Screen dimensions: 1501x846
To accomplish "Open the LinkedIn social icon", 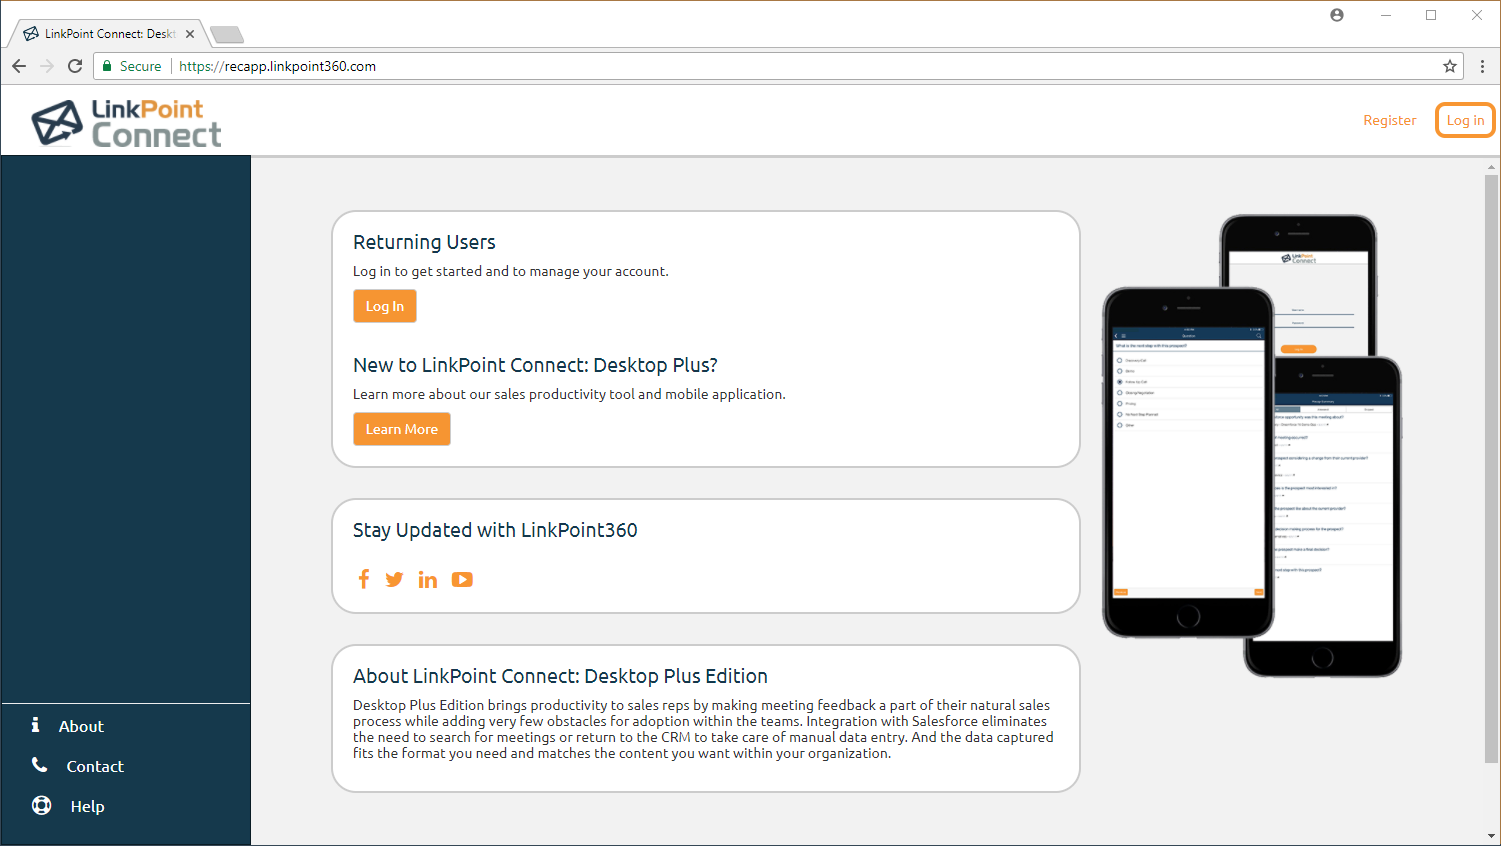I will click(428, 579).
